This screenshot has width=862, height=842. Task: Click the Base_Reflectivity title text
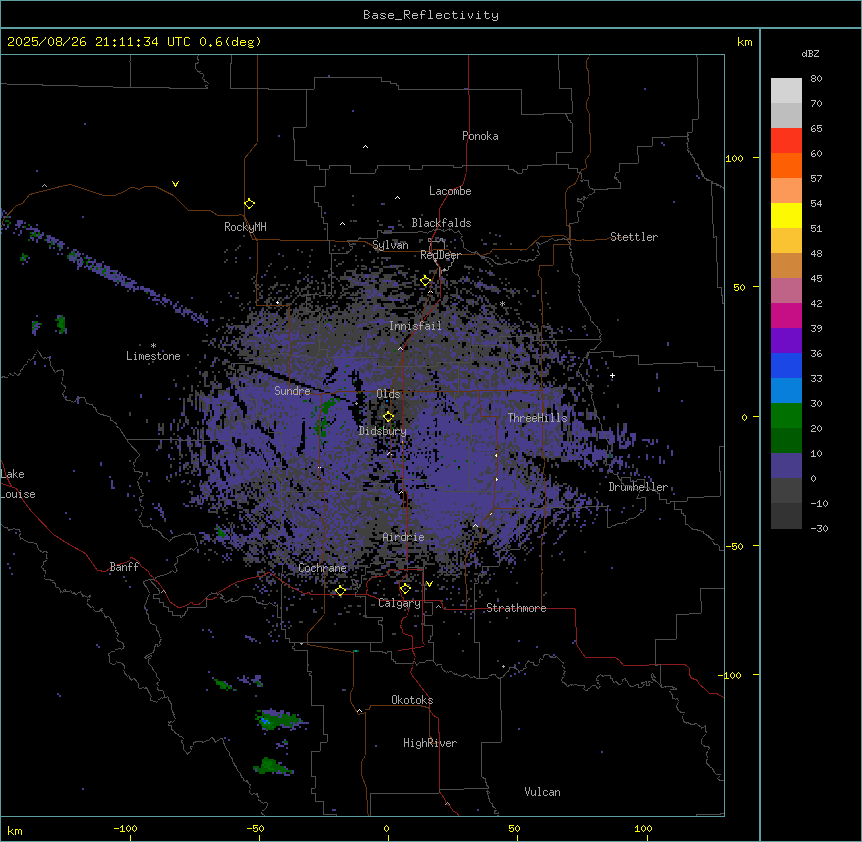pyautogui.click(x=431, y=15)
